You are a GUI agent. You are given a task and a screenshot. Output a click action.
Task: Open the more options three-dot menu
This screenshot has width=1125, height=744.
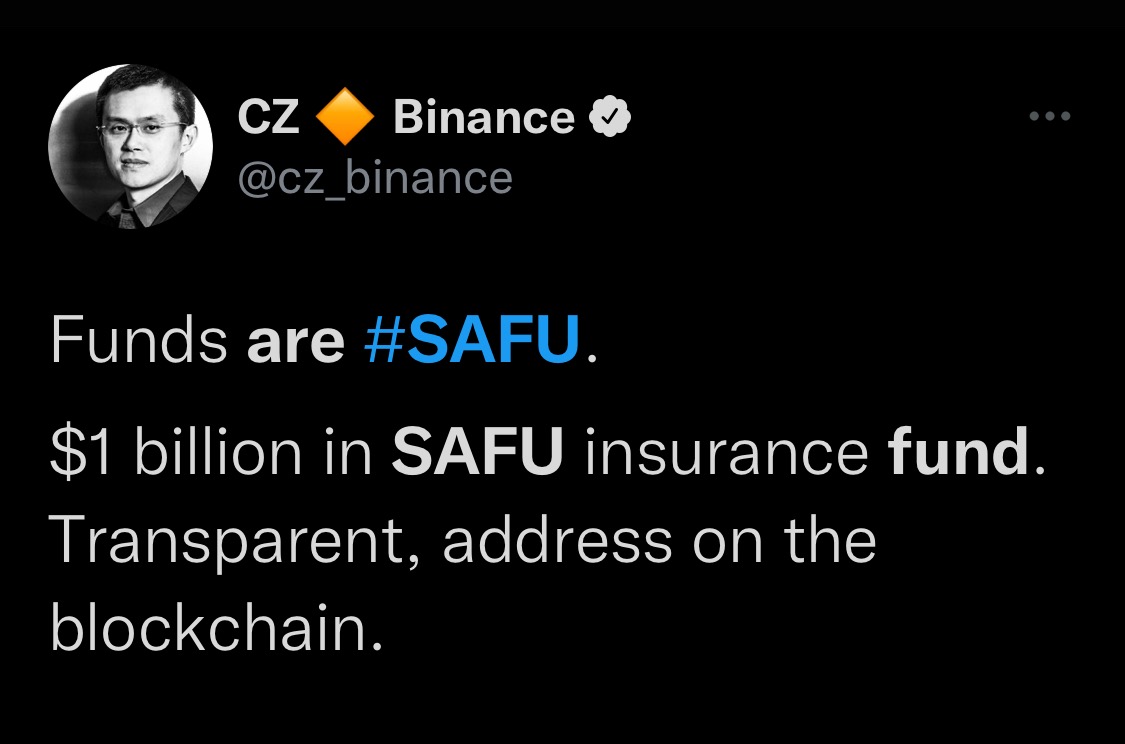click(1050, 117)
